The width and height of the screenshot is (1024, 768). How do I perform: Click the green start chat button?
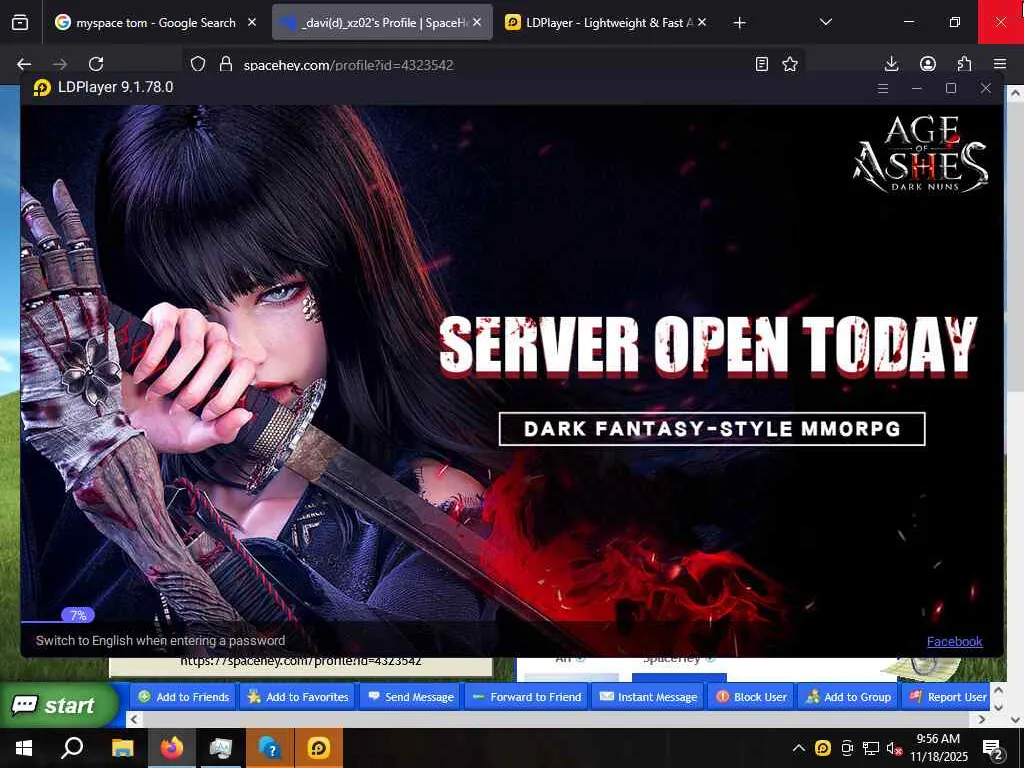click(x=59, y=705)
